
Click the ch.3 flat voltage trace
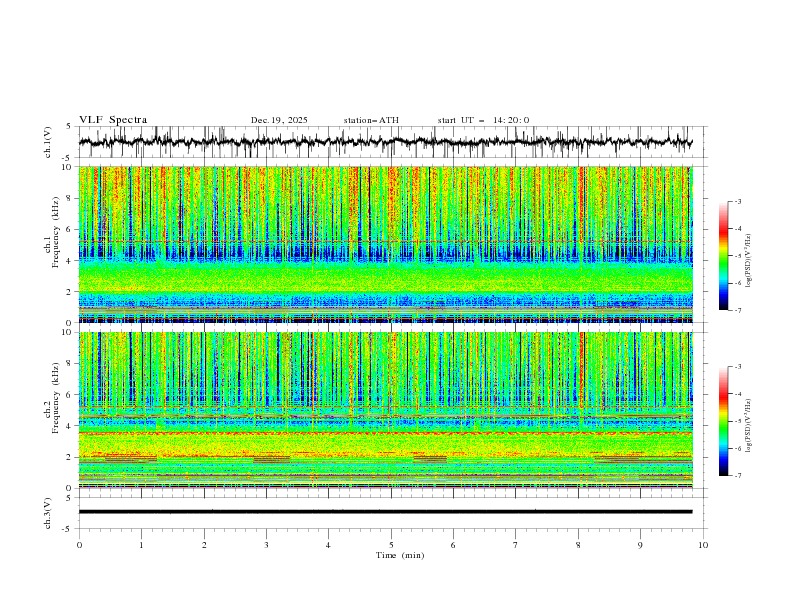click(x=386, y=512)
